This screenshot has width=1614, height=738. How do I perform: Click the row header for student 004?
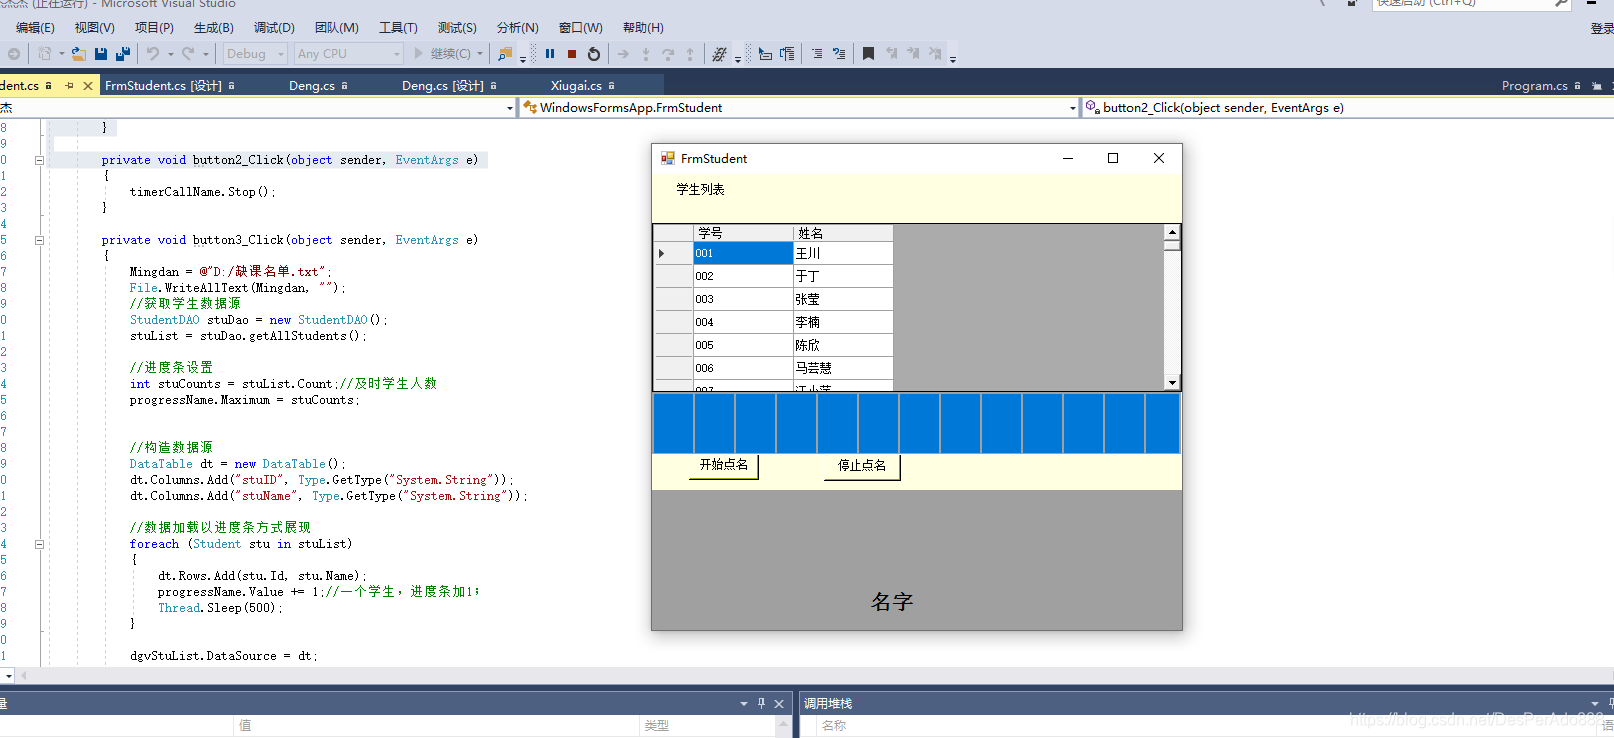coord(673,322)
